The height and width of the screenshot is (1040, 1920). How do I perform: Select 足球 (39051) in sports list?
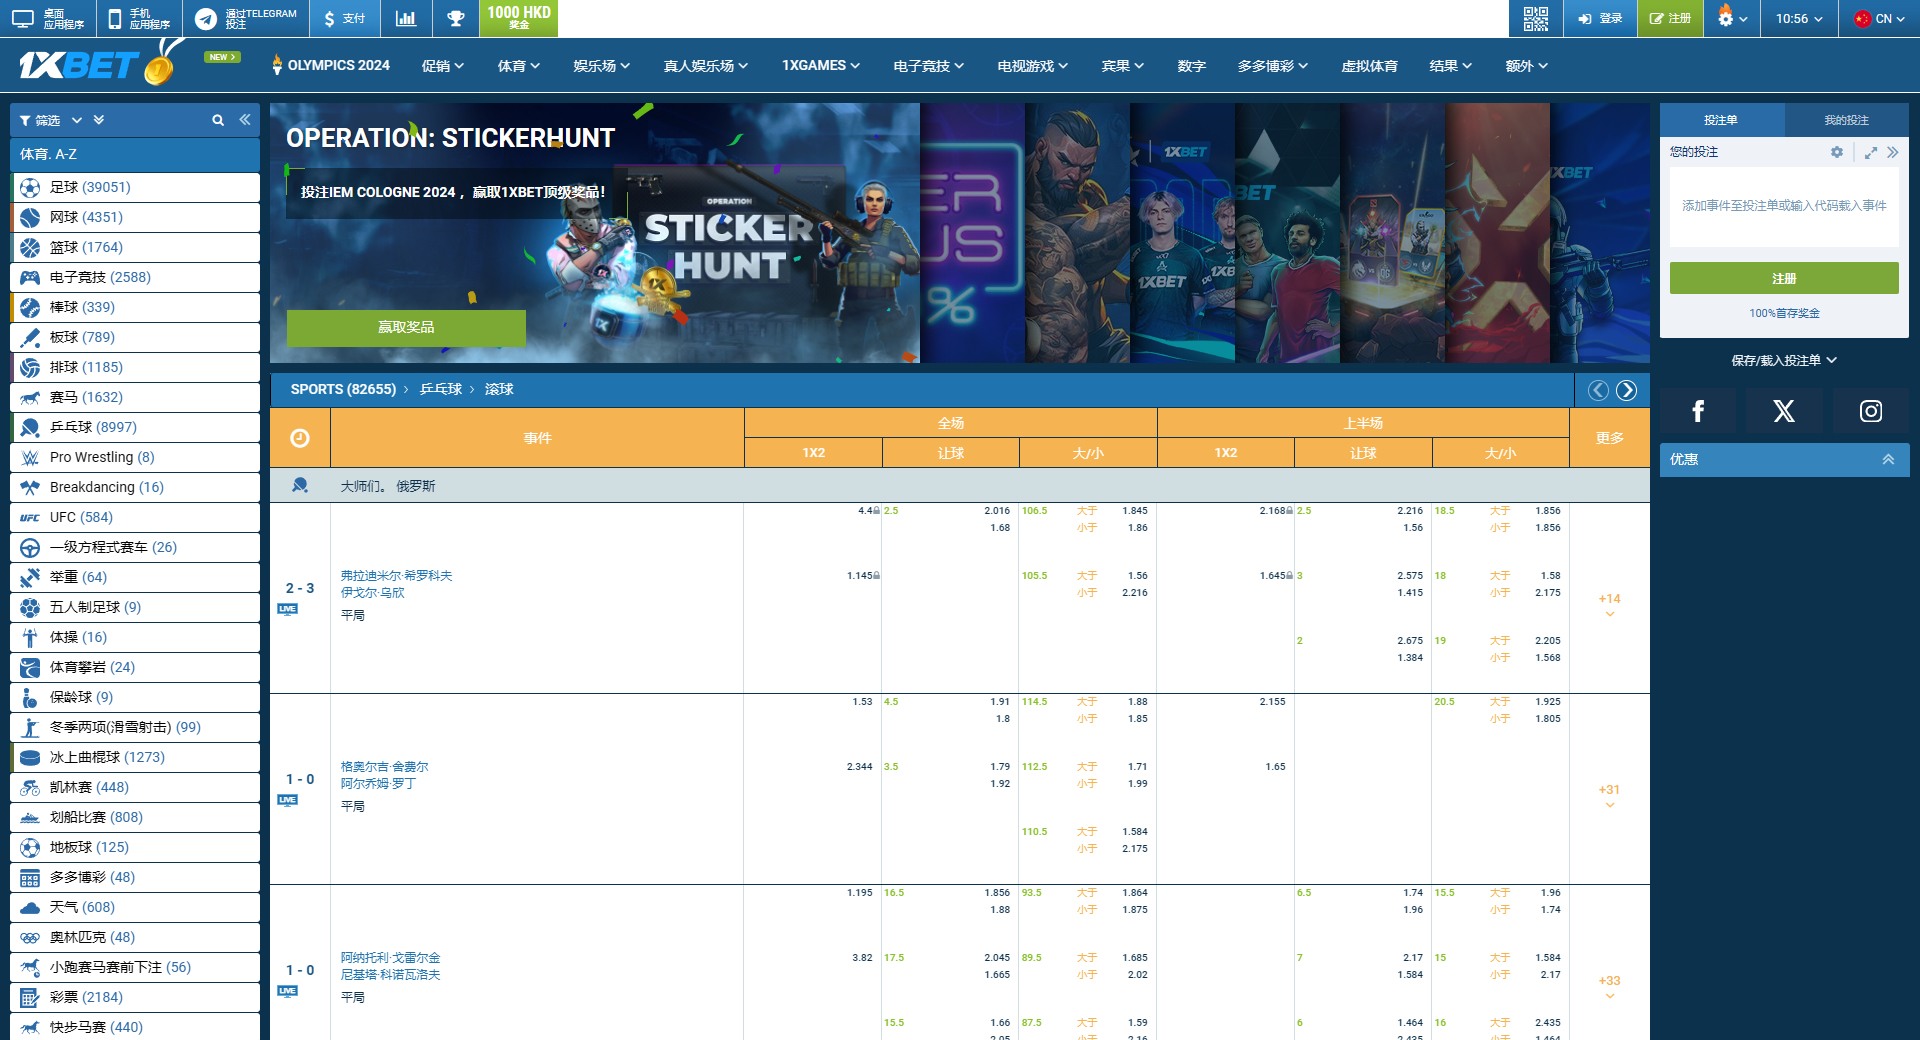(135, 187)
